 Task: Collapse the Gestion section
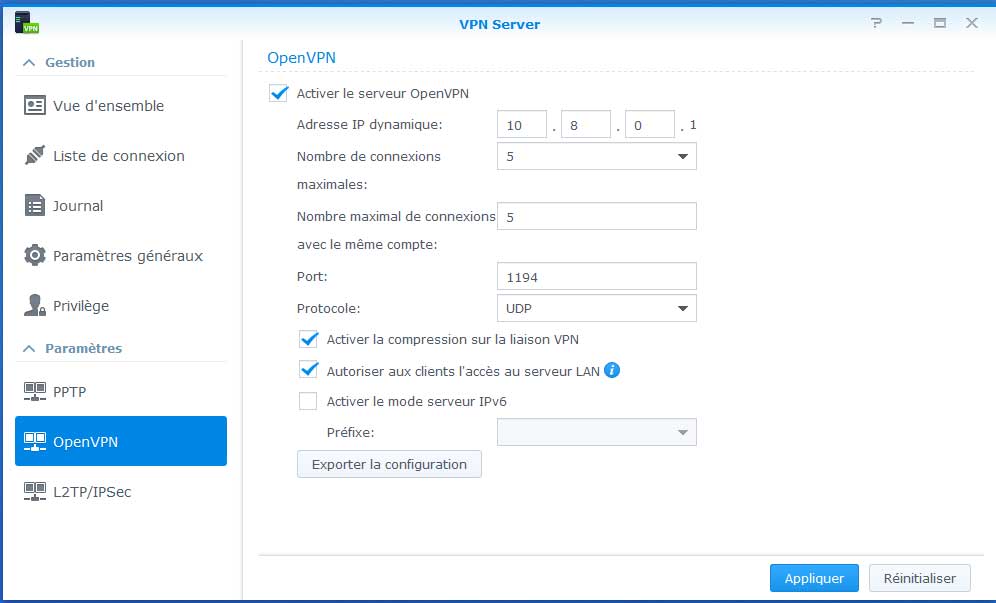29,62
